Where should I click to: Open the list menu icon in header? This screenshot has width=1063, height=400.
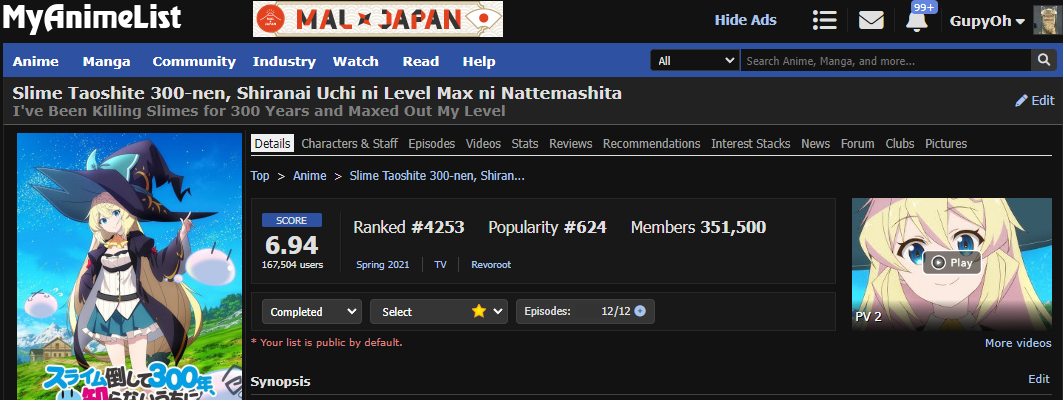coord(824,21)
